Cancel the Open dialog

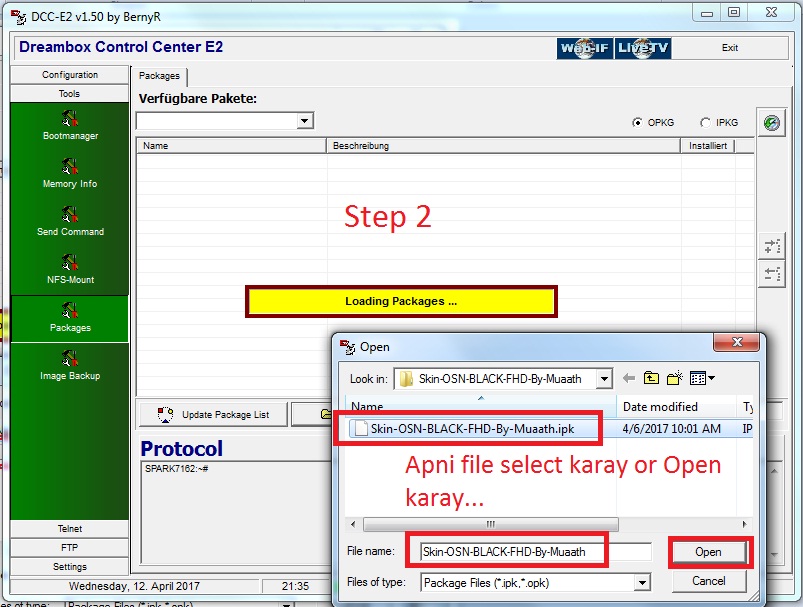point(708,581)
